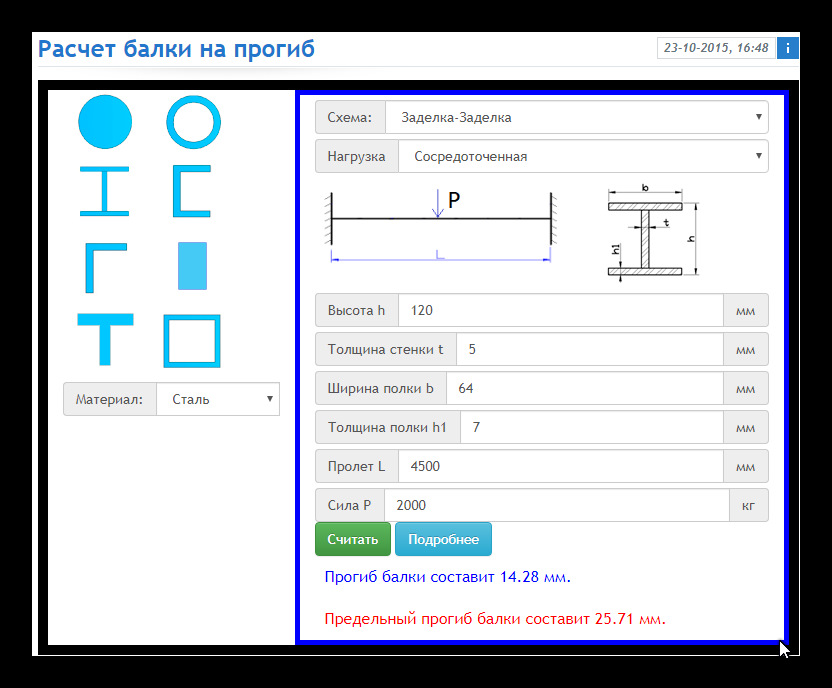Edit the Толщина полки h1 field

(x=591, y=427)
